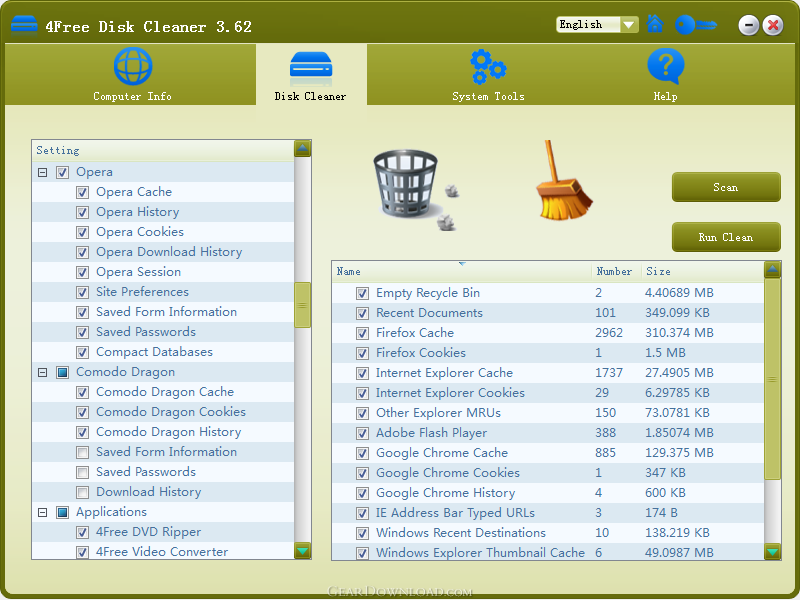Select the Recent Documents result row

(548, 313)
